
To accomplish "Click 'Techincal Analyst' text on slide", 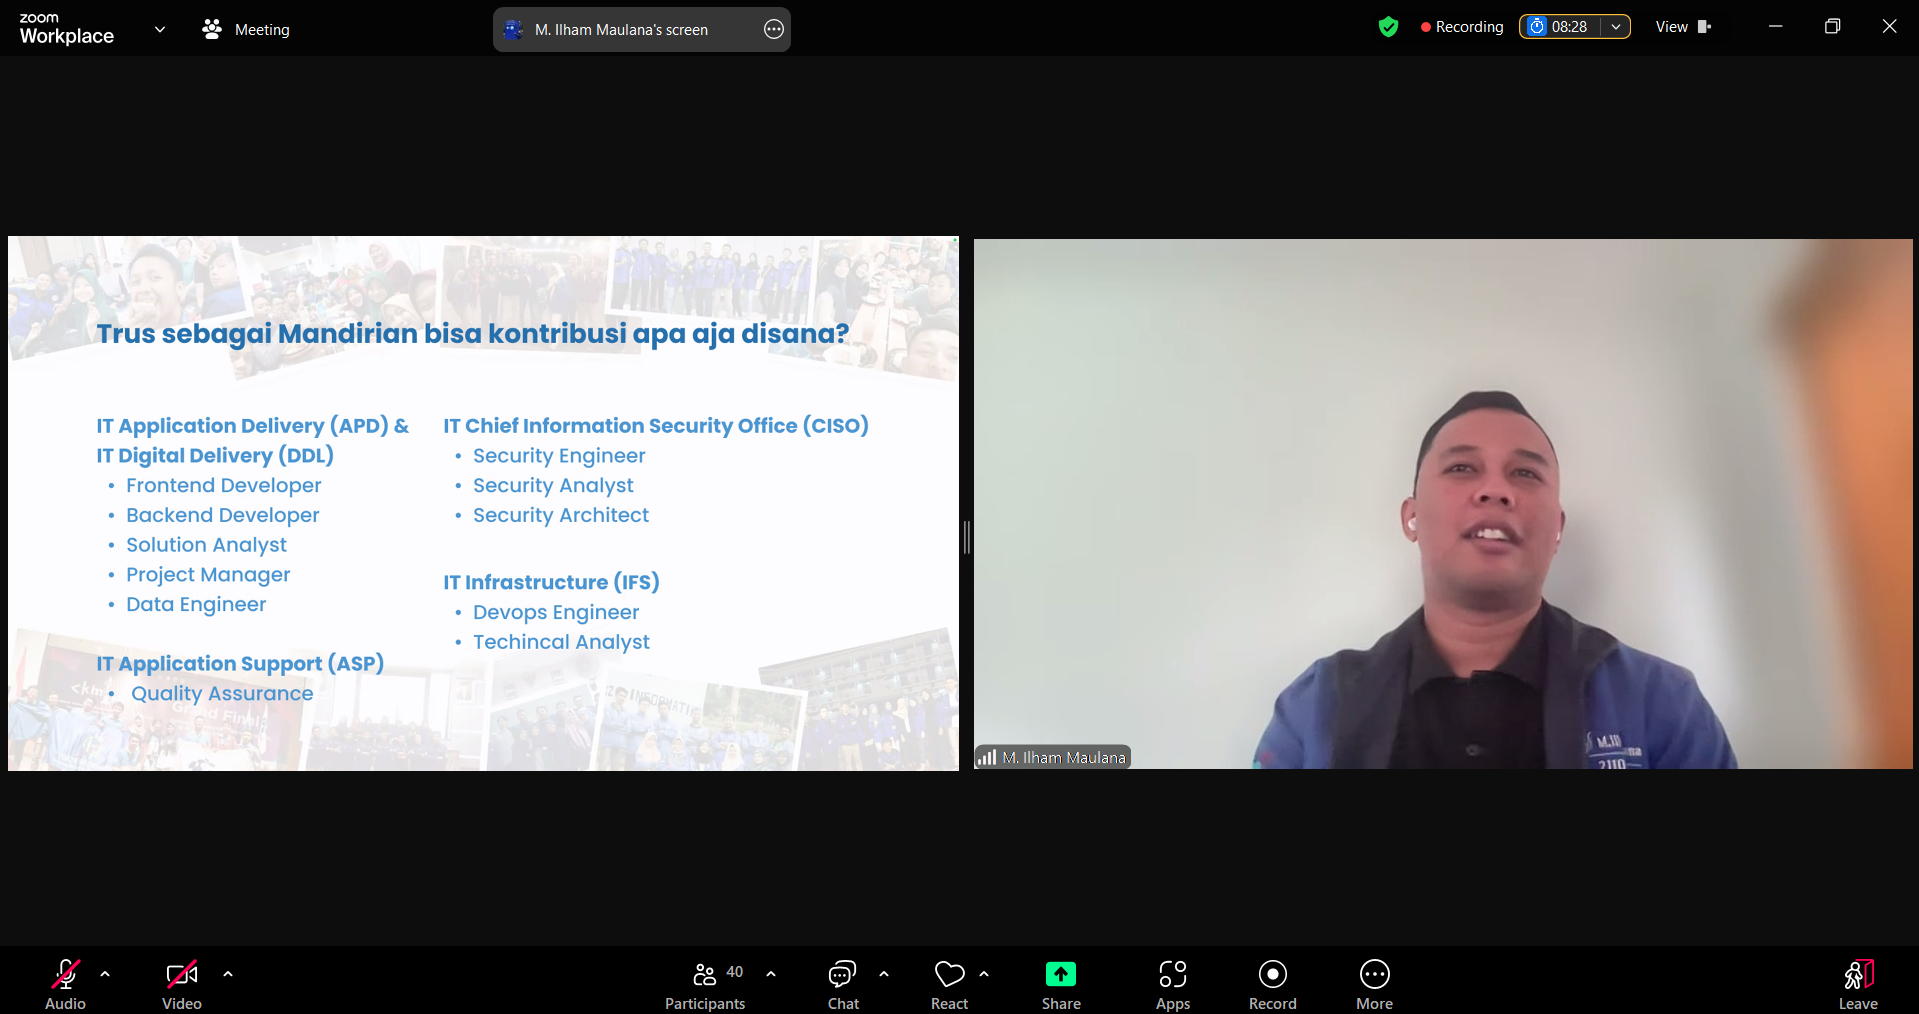I will click(561, 642).
